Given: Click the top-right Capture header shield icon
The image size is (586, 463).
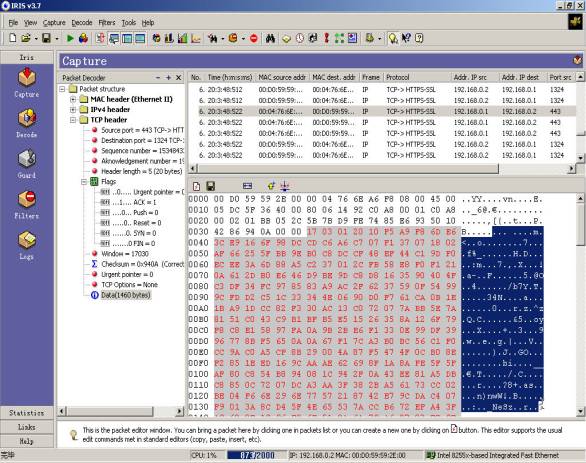Looking at the screenshot, I should pos(577,60).
